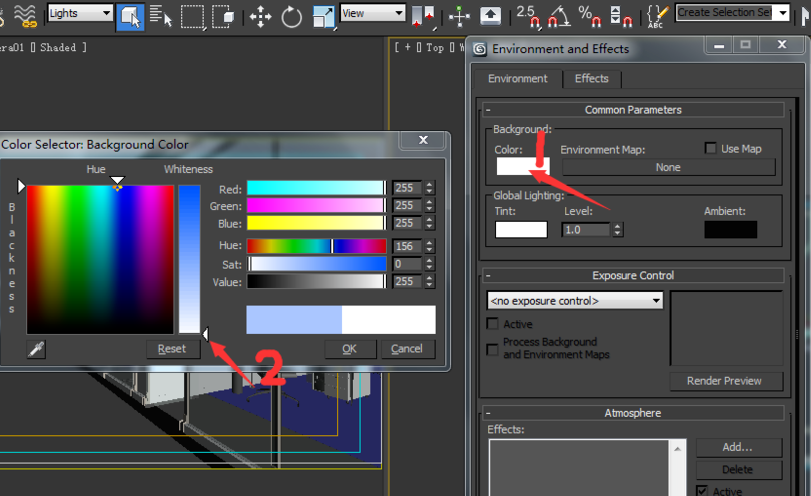Open the View reference coordinate dropdown
Screen dimensions: 811x496
[x=372, y=13]
